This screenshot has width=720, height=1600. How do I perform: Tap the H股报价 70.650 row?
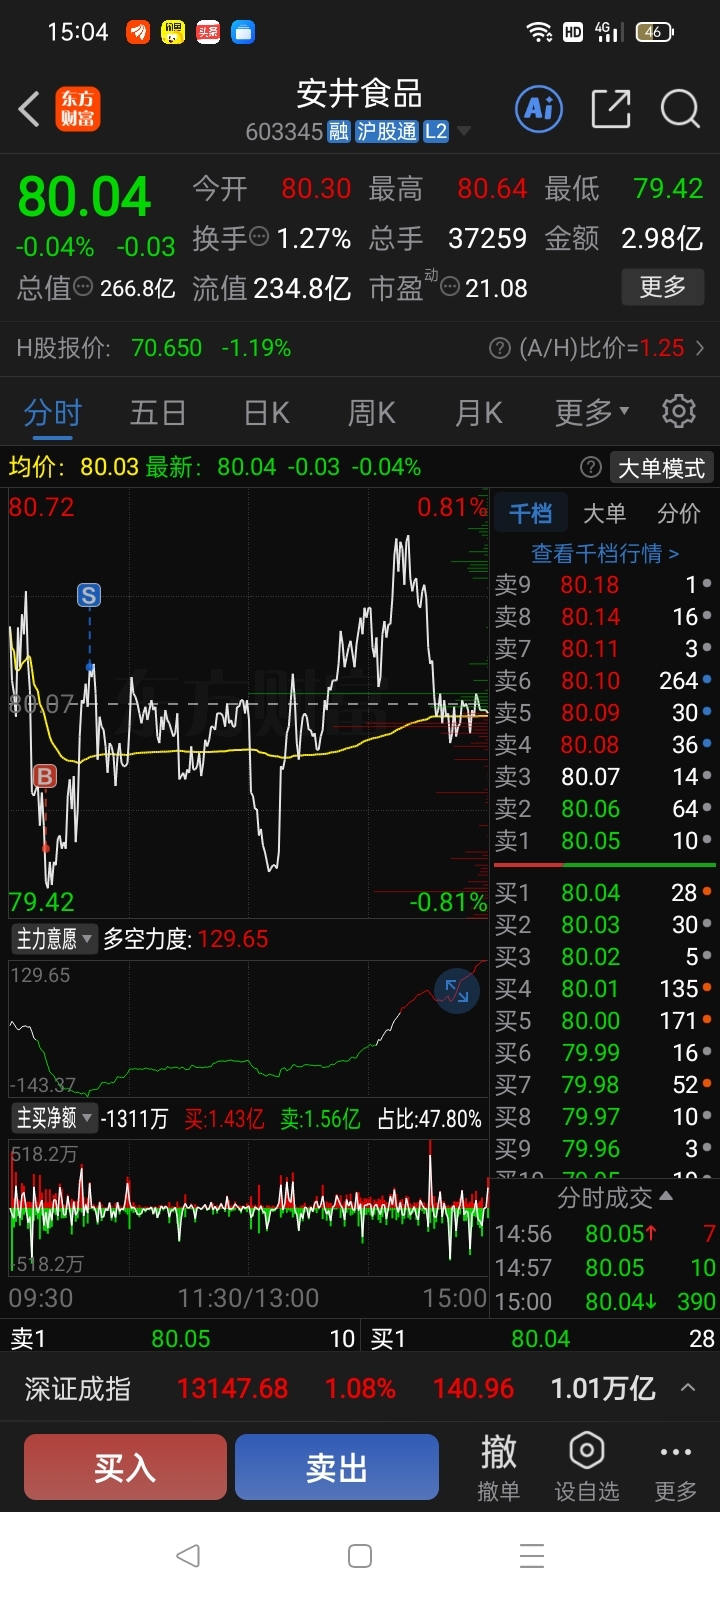(360, 348)
